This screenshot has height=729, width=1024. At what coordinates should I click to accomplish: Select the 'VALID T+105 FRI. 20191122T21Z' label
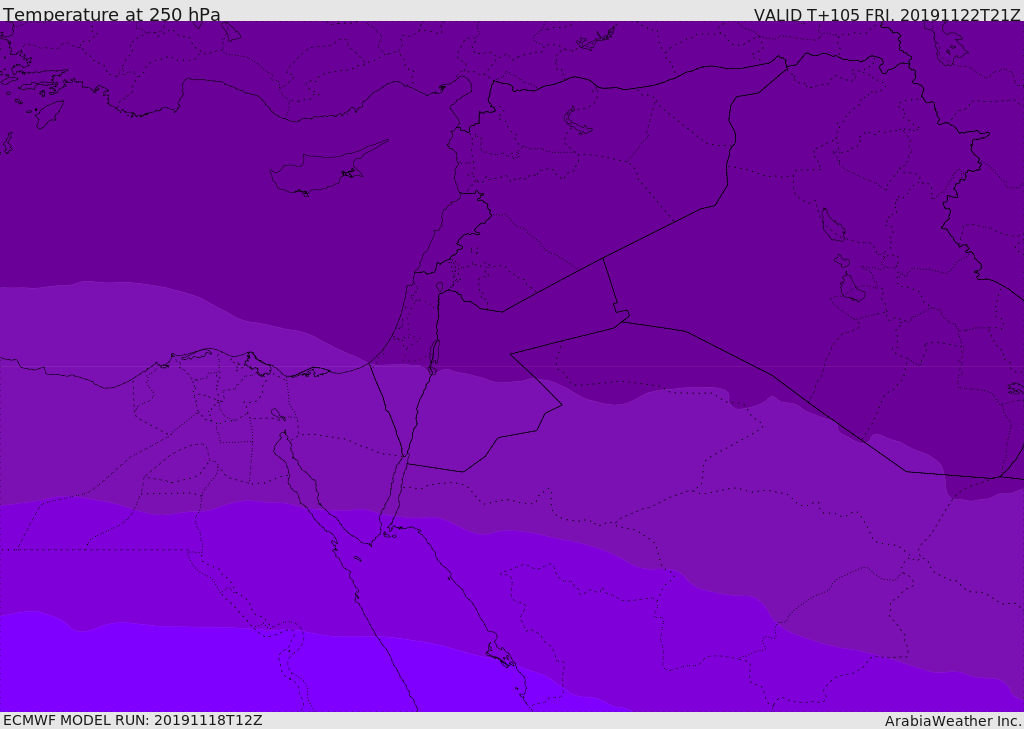(x=887, y=15)
